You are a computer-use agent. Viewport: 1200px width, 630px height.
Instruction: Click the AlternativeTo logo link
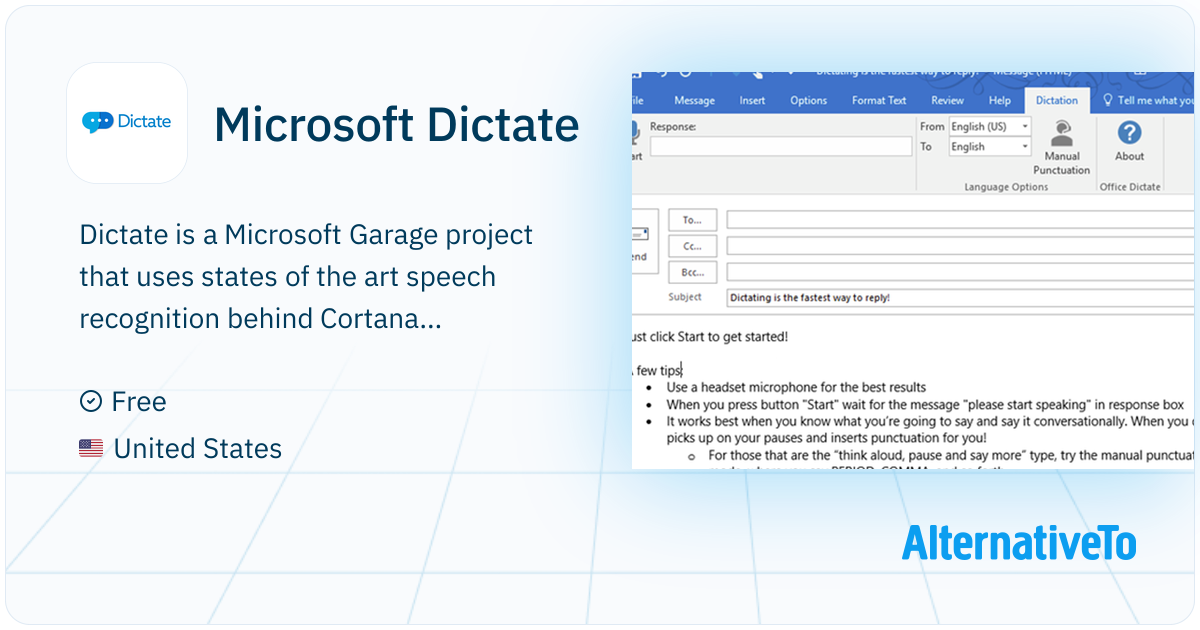pyautogui.click(x=1019, y=542)
